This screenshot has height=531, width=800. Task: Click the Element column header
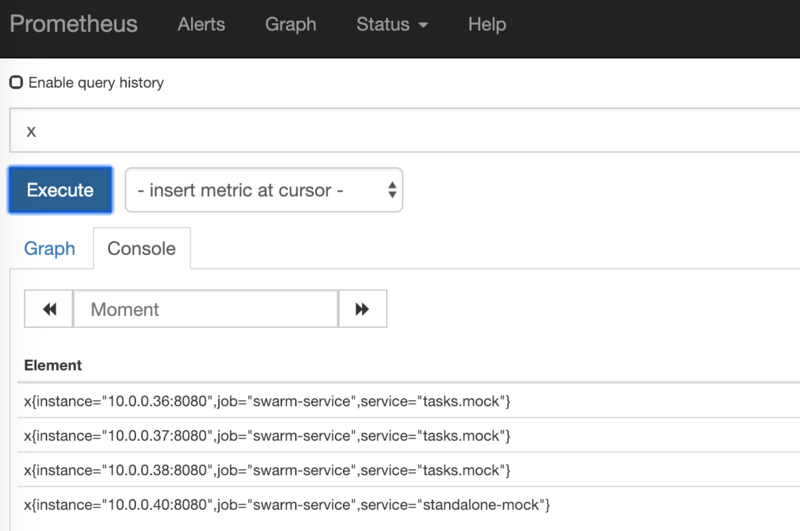coord(53,365)
